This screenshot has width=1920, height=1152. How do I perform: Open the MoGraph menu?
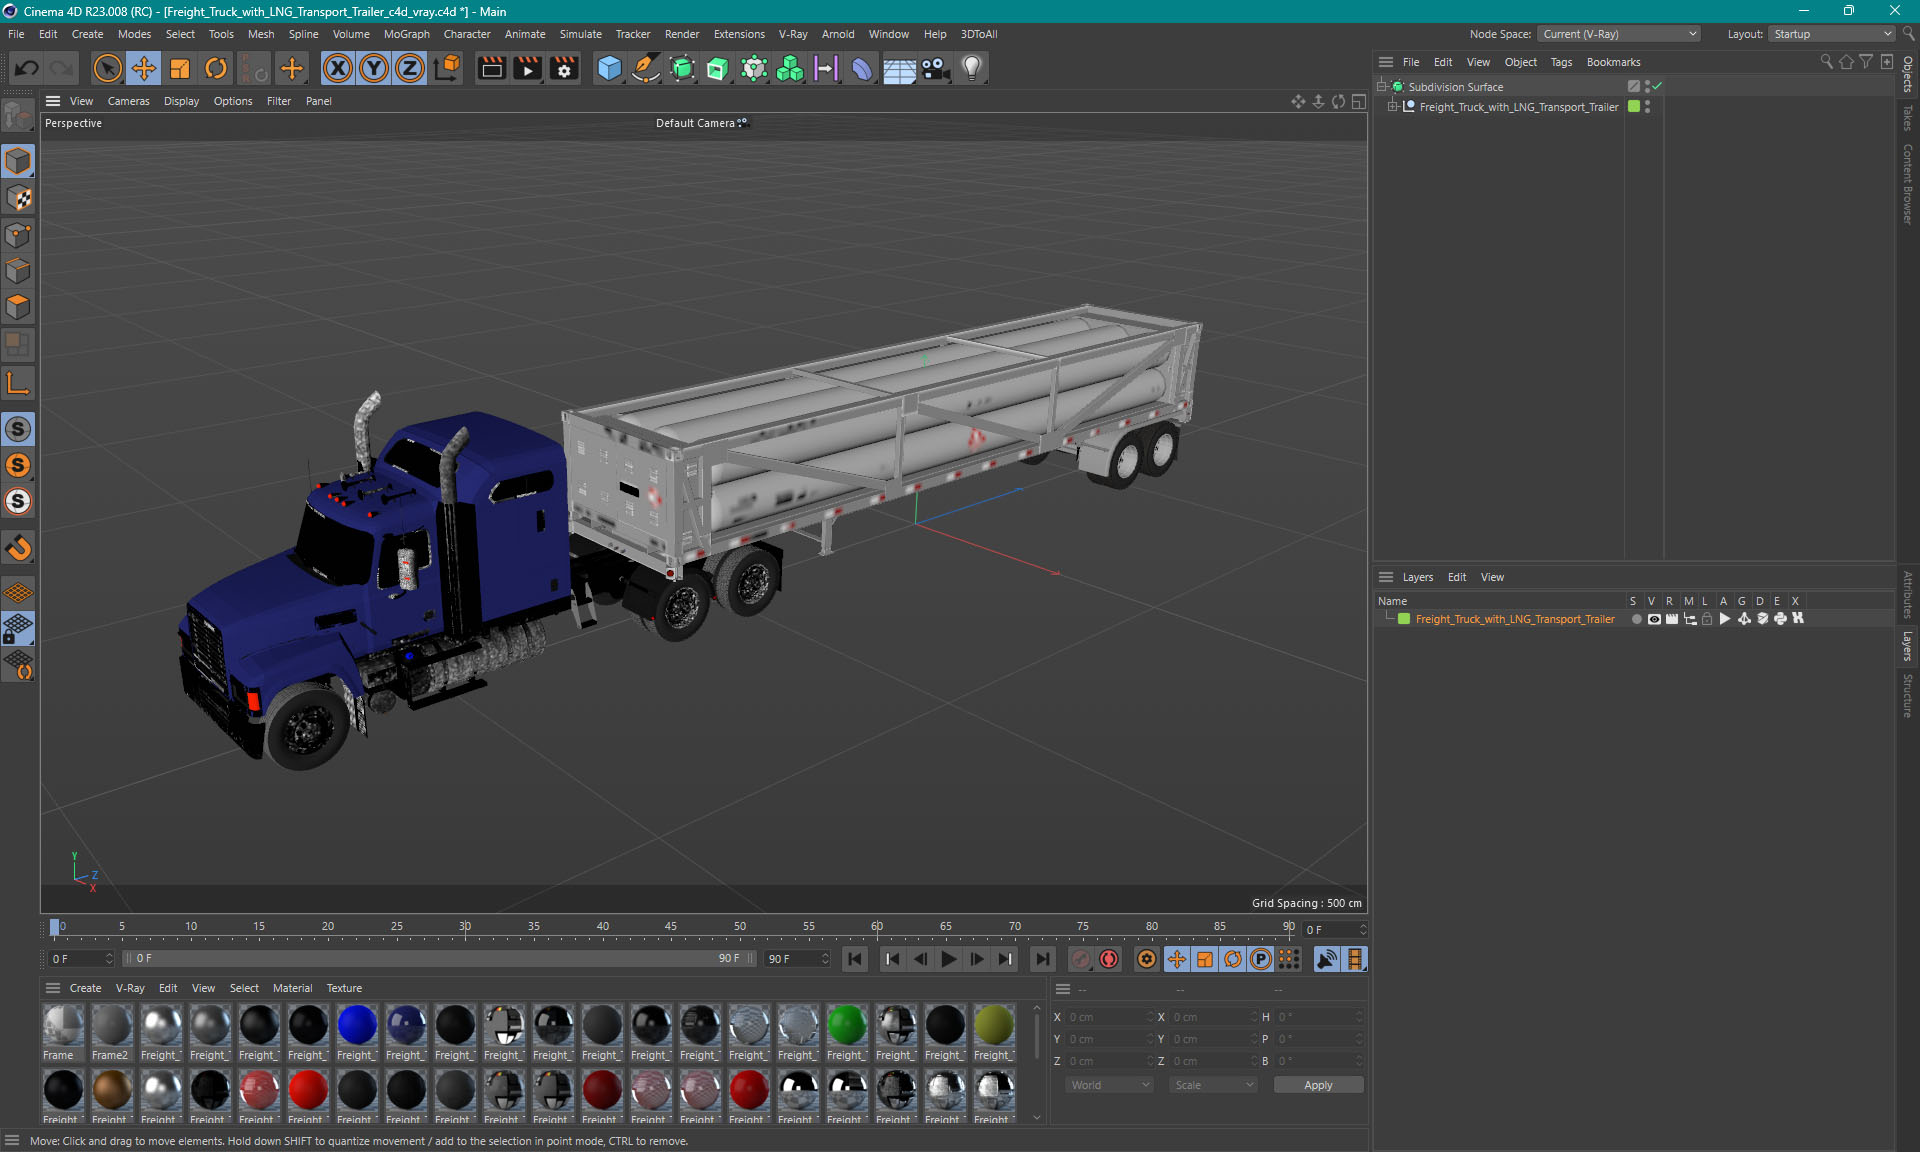point(406,34)
